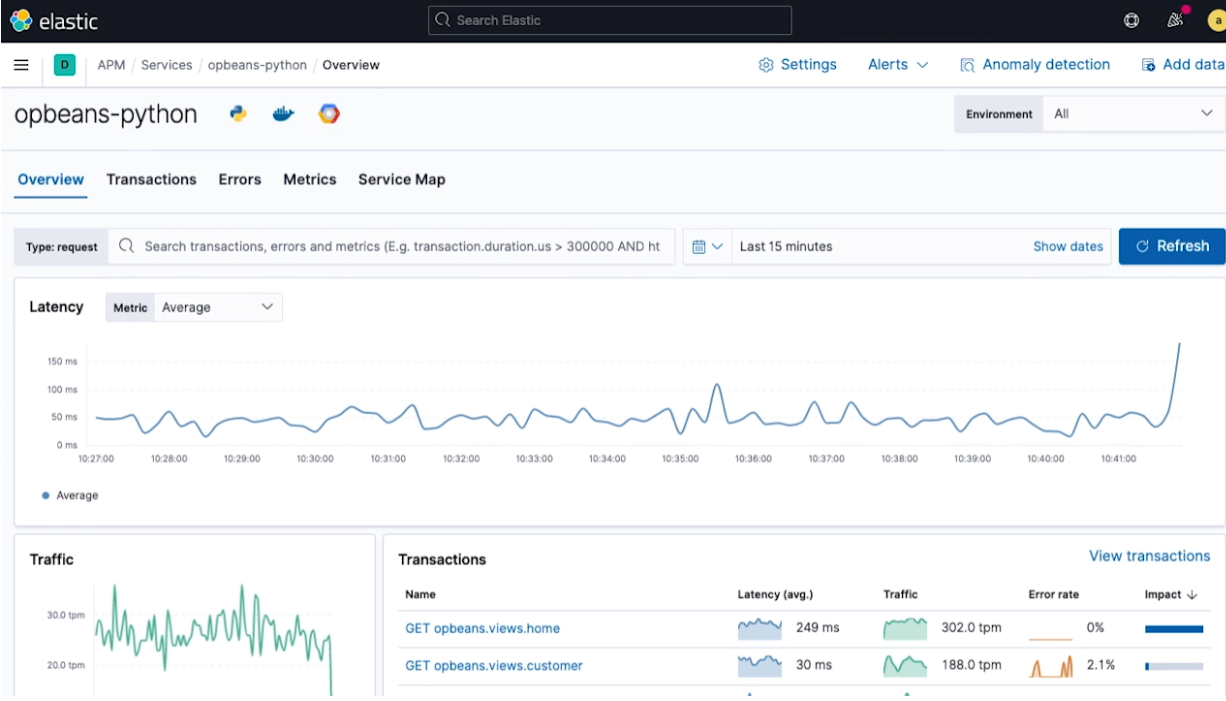Open the hamburger navigation menu
This screenshot has height=701, width=1226.
[21, 65]
